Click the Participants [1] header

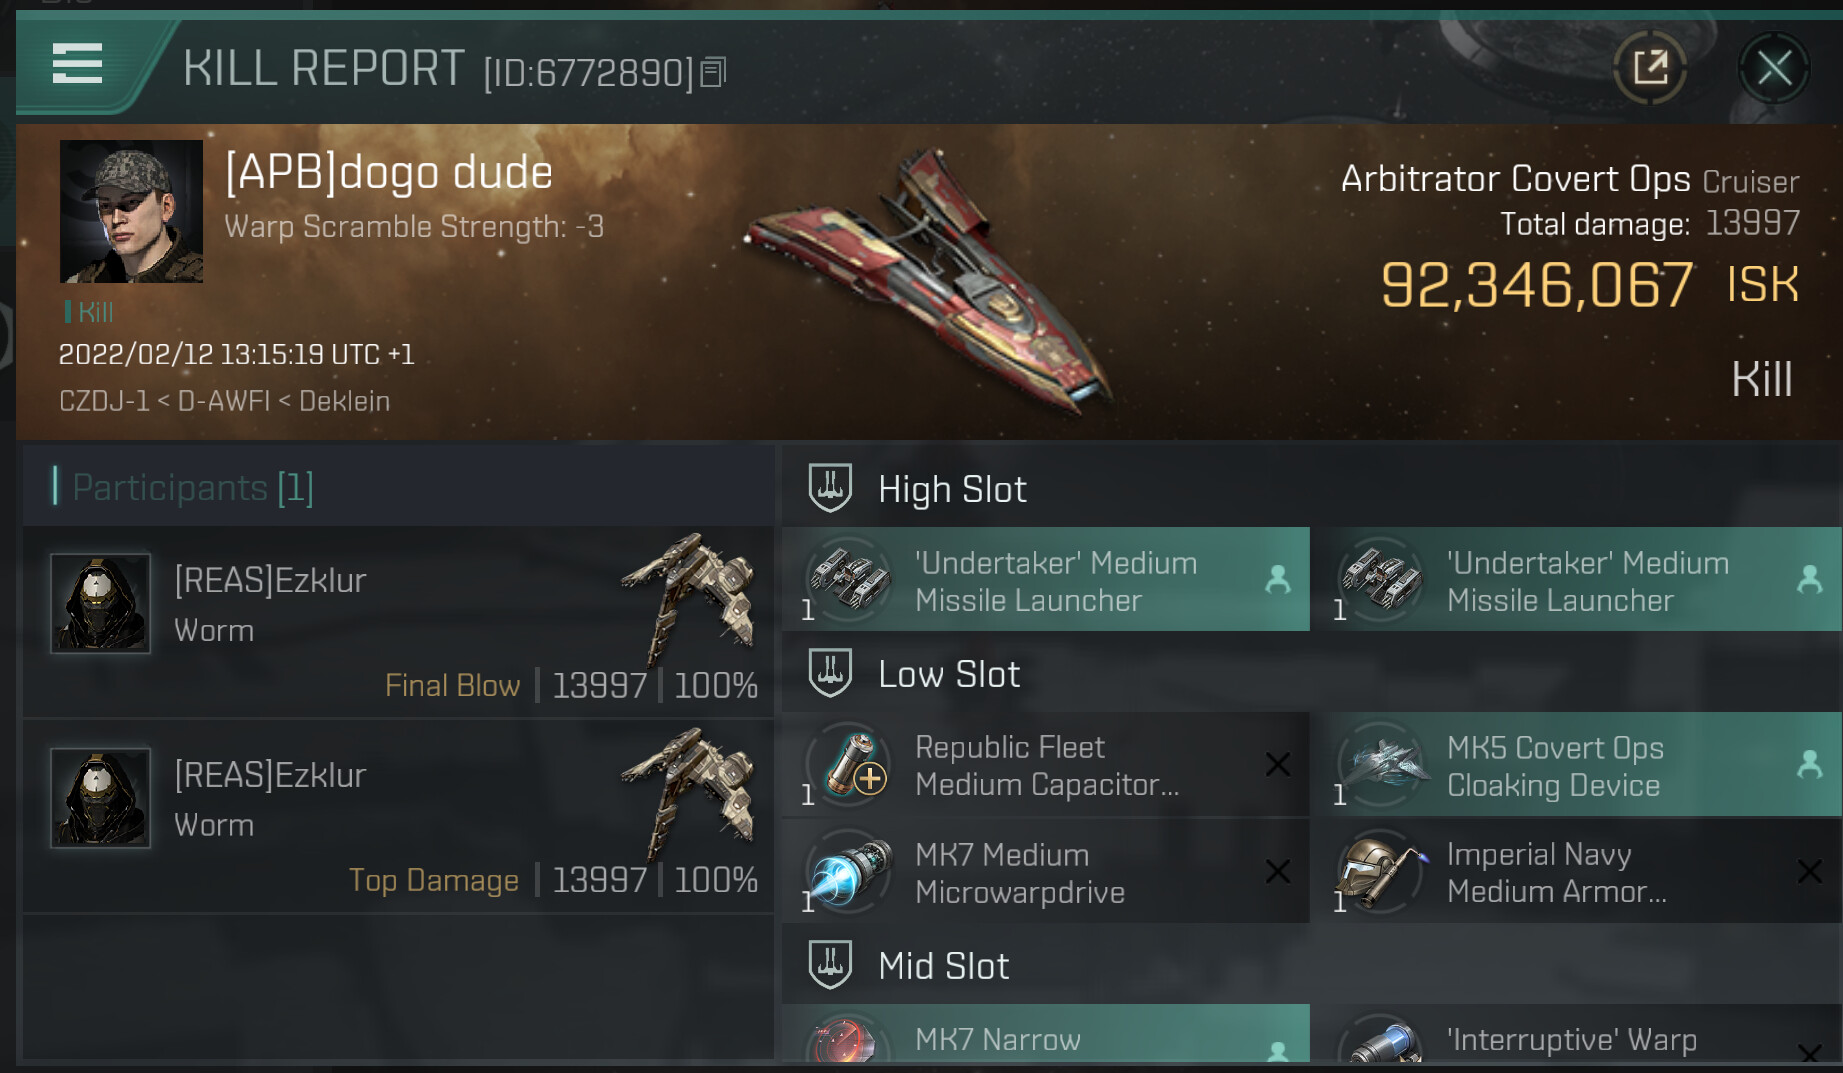pyautogui.click(x=192, y=487)
